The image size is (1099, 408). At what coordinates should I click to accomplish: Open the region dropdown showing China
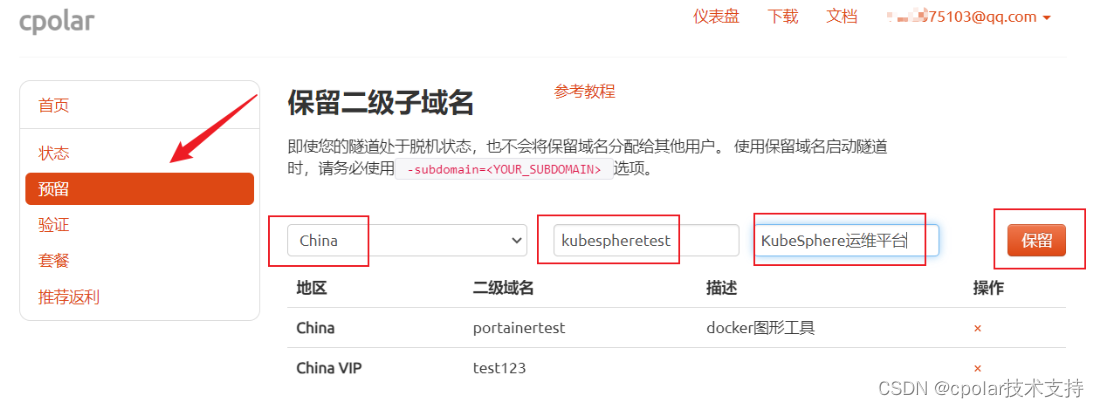click(407, 240)
